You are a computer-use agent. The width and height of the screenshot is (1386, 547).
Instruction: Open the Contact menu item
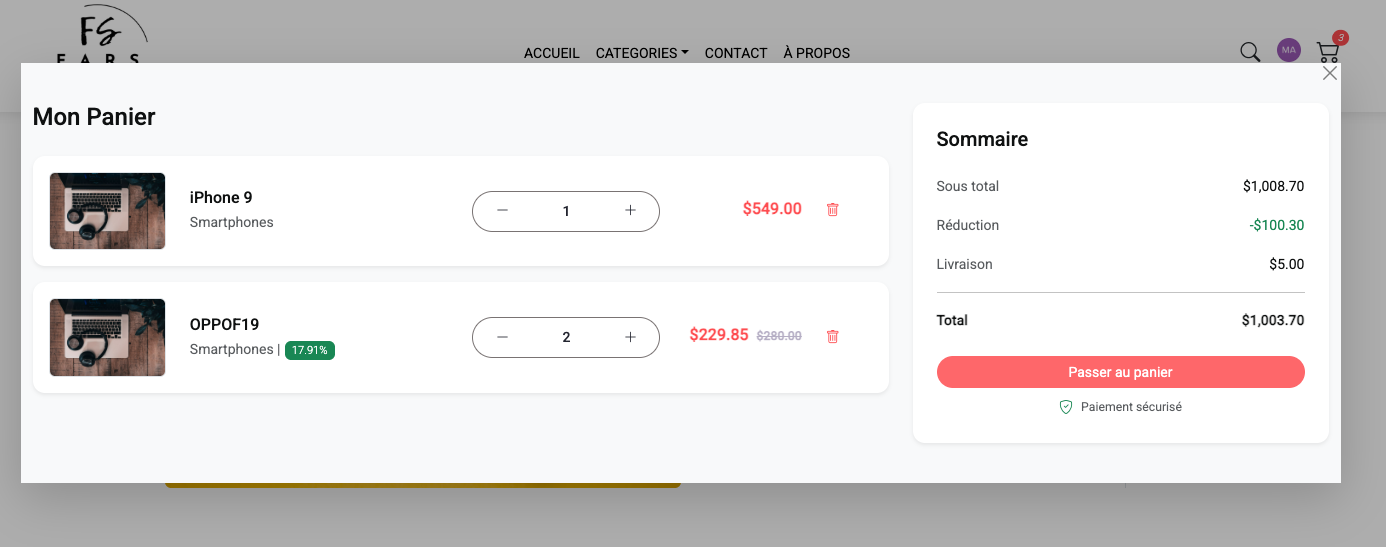coord(736,53)
